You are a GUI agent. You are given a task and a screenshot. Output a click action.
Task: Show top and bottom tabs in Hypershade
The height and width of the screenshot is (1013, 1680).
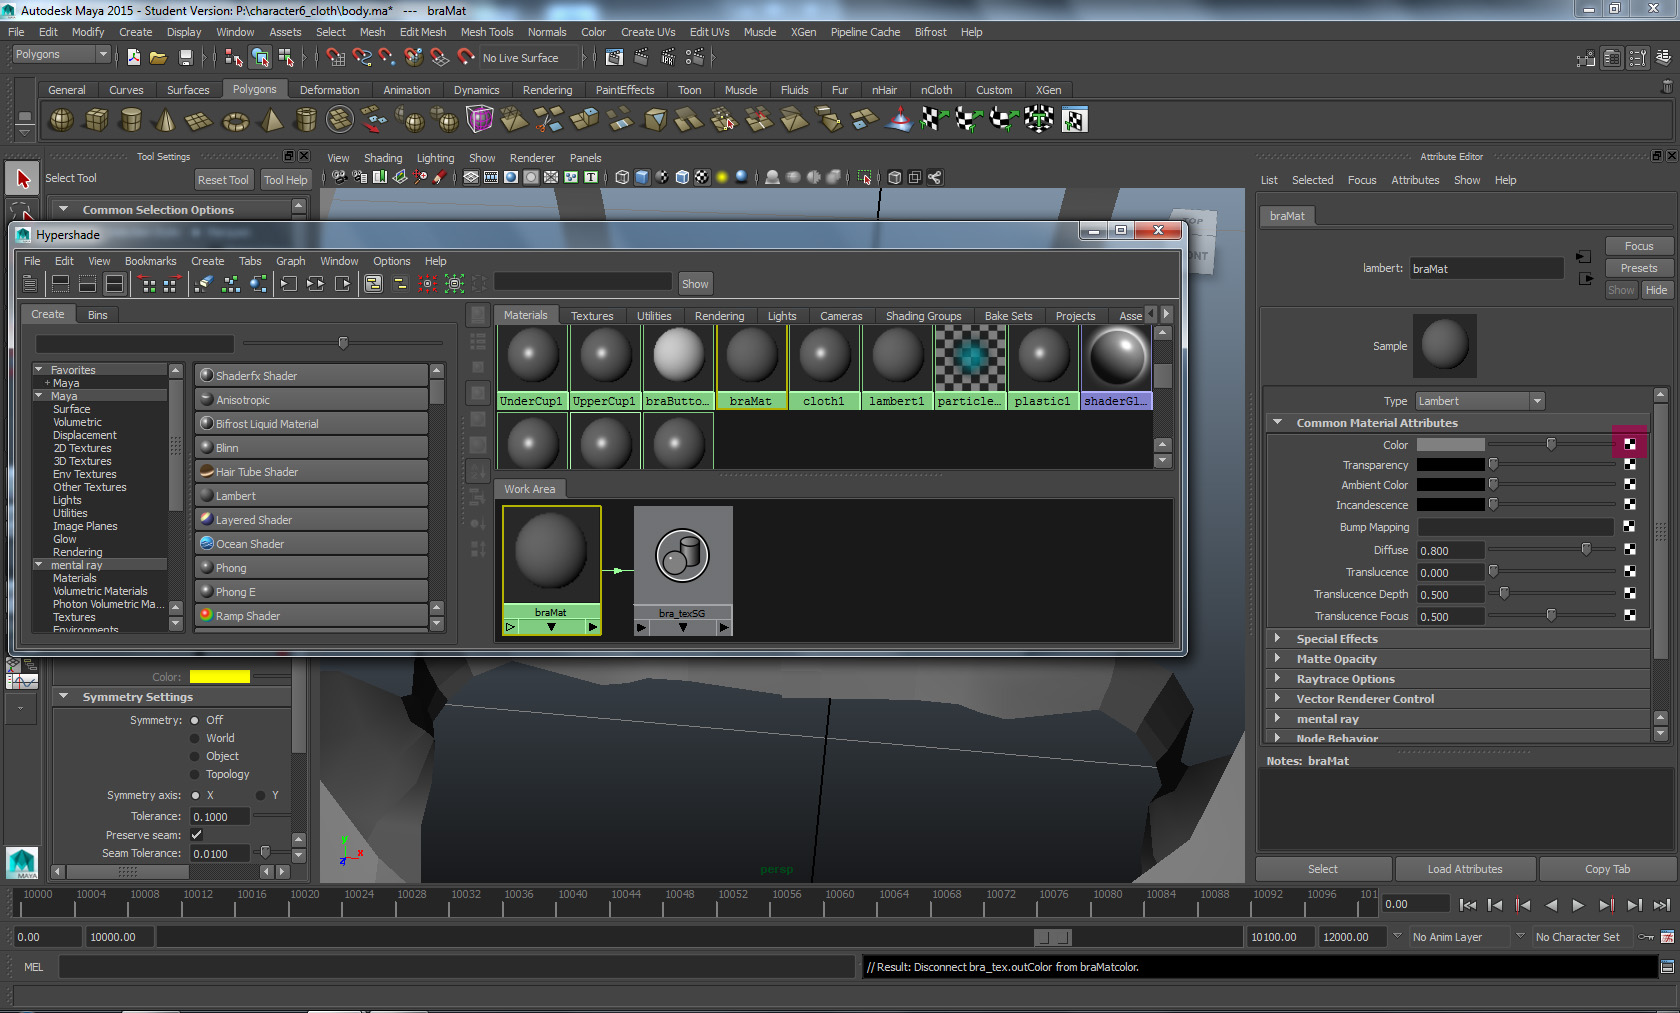pyautogui.click(x=115, y=284)
